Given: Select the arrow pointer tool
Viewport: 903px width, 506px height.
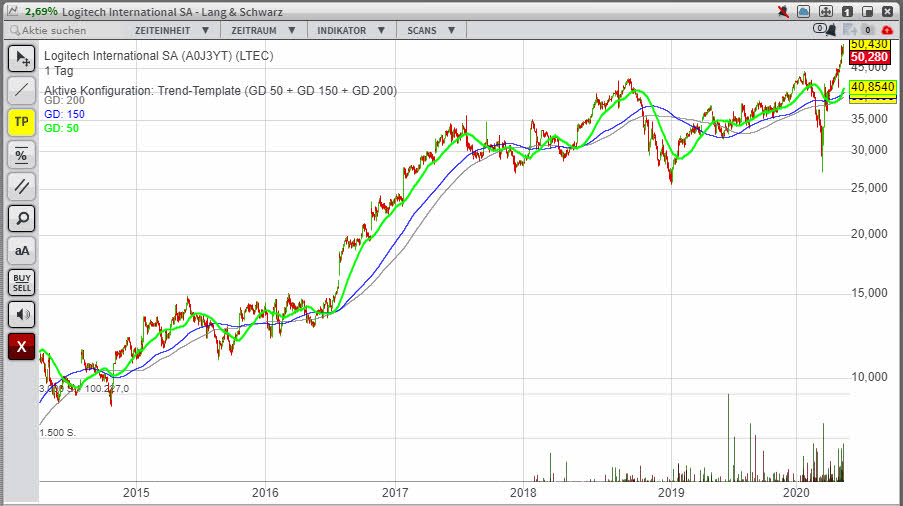Looking at the screenshot, I should click(x=21, y=58).
